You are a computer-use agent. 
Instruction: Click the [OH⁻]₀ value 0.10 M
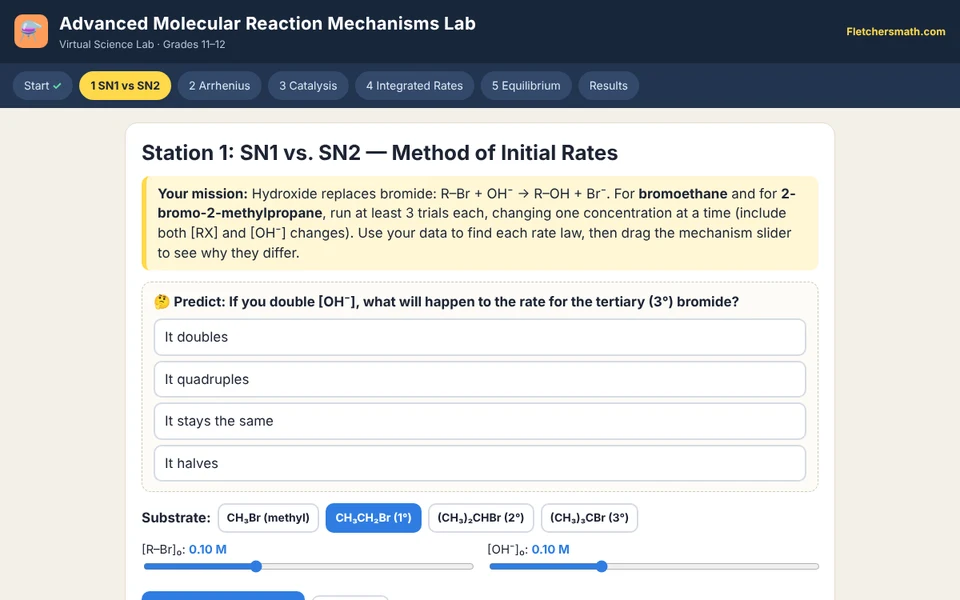coord(550,550)
